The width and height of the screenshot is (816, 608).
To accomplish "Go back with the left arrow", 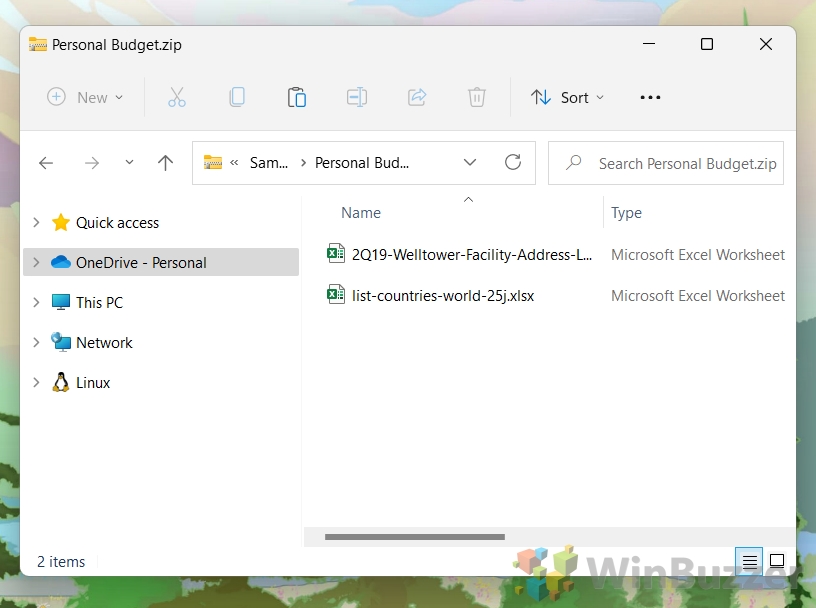I will tap(46, 163).
